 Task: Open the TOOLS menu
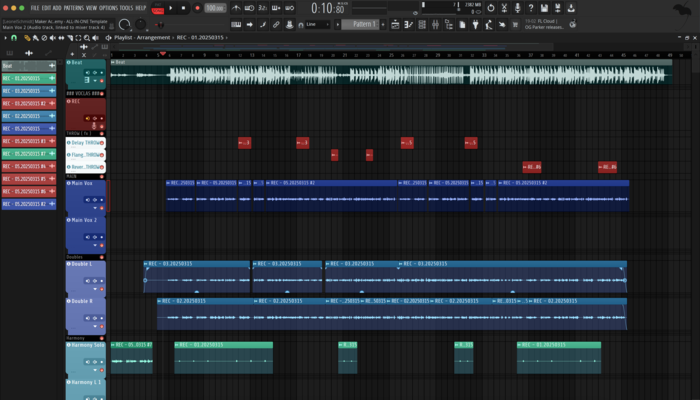[x=126, y=8]
